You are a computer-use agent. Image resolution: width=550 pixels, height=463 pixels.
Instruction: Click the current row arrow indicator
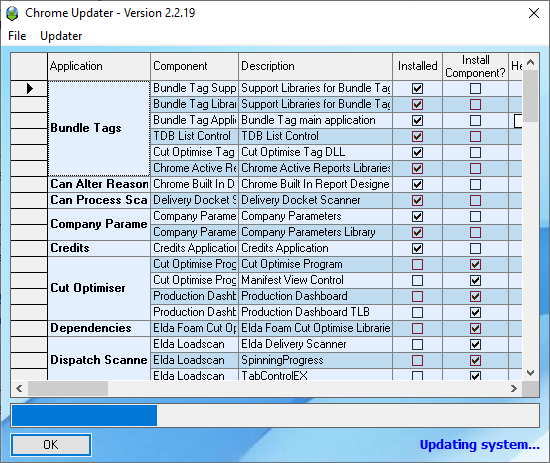coord(29,88)
